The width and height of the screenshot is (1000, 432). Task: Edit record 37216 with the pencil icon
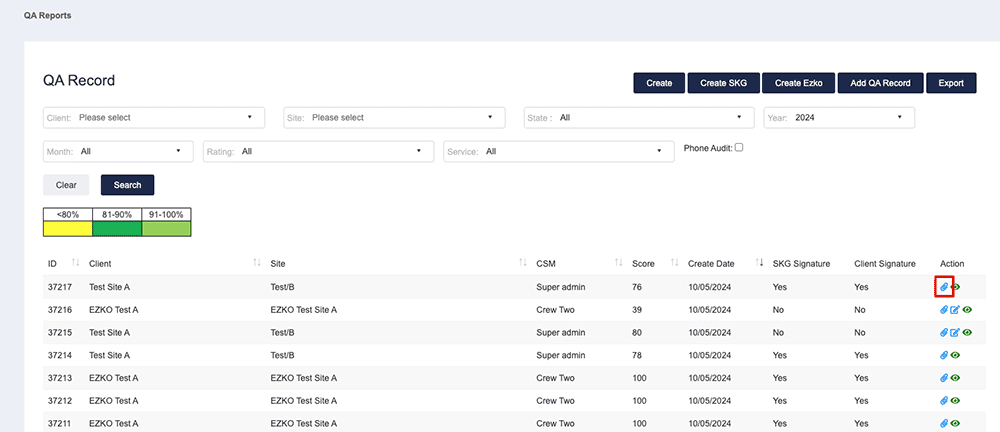pos(955,310)
